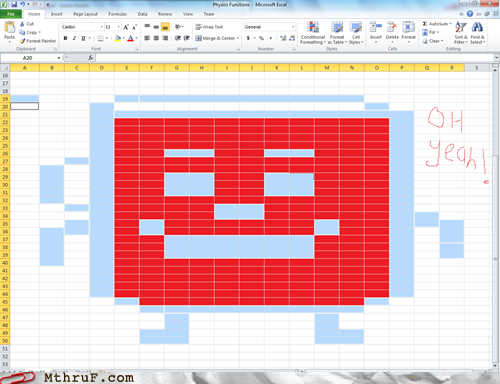This screenshot has width=500, height=384.
Task: Click the Paste button
Action: (9, 31)
